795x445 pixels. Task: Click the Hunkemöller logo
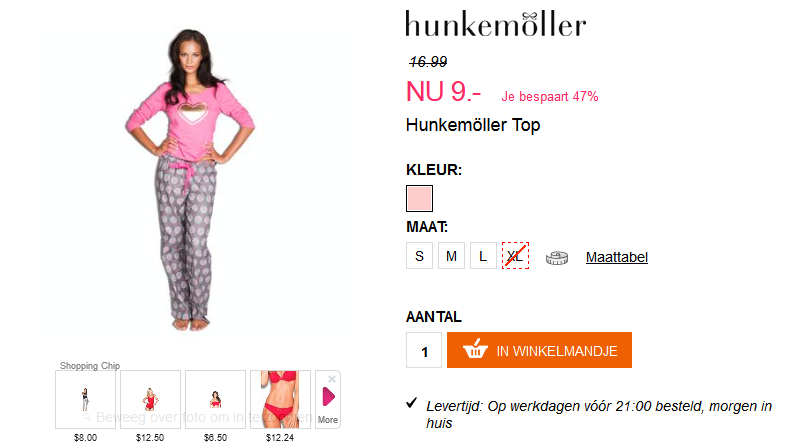coord(495,24)
